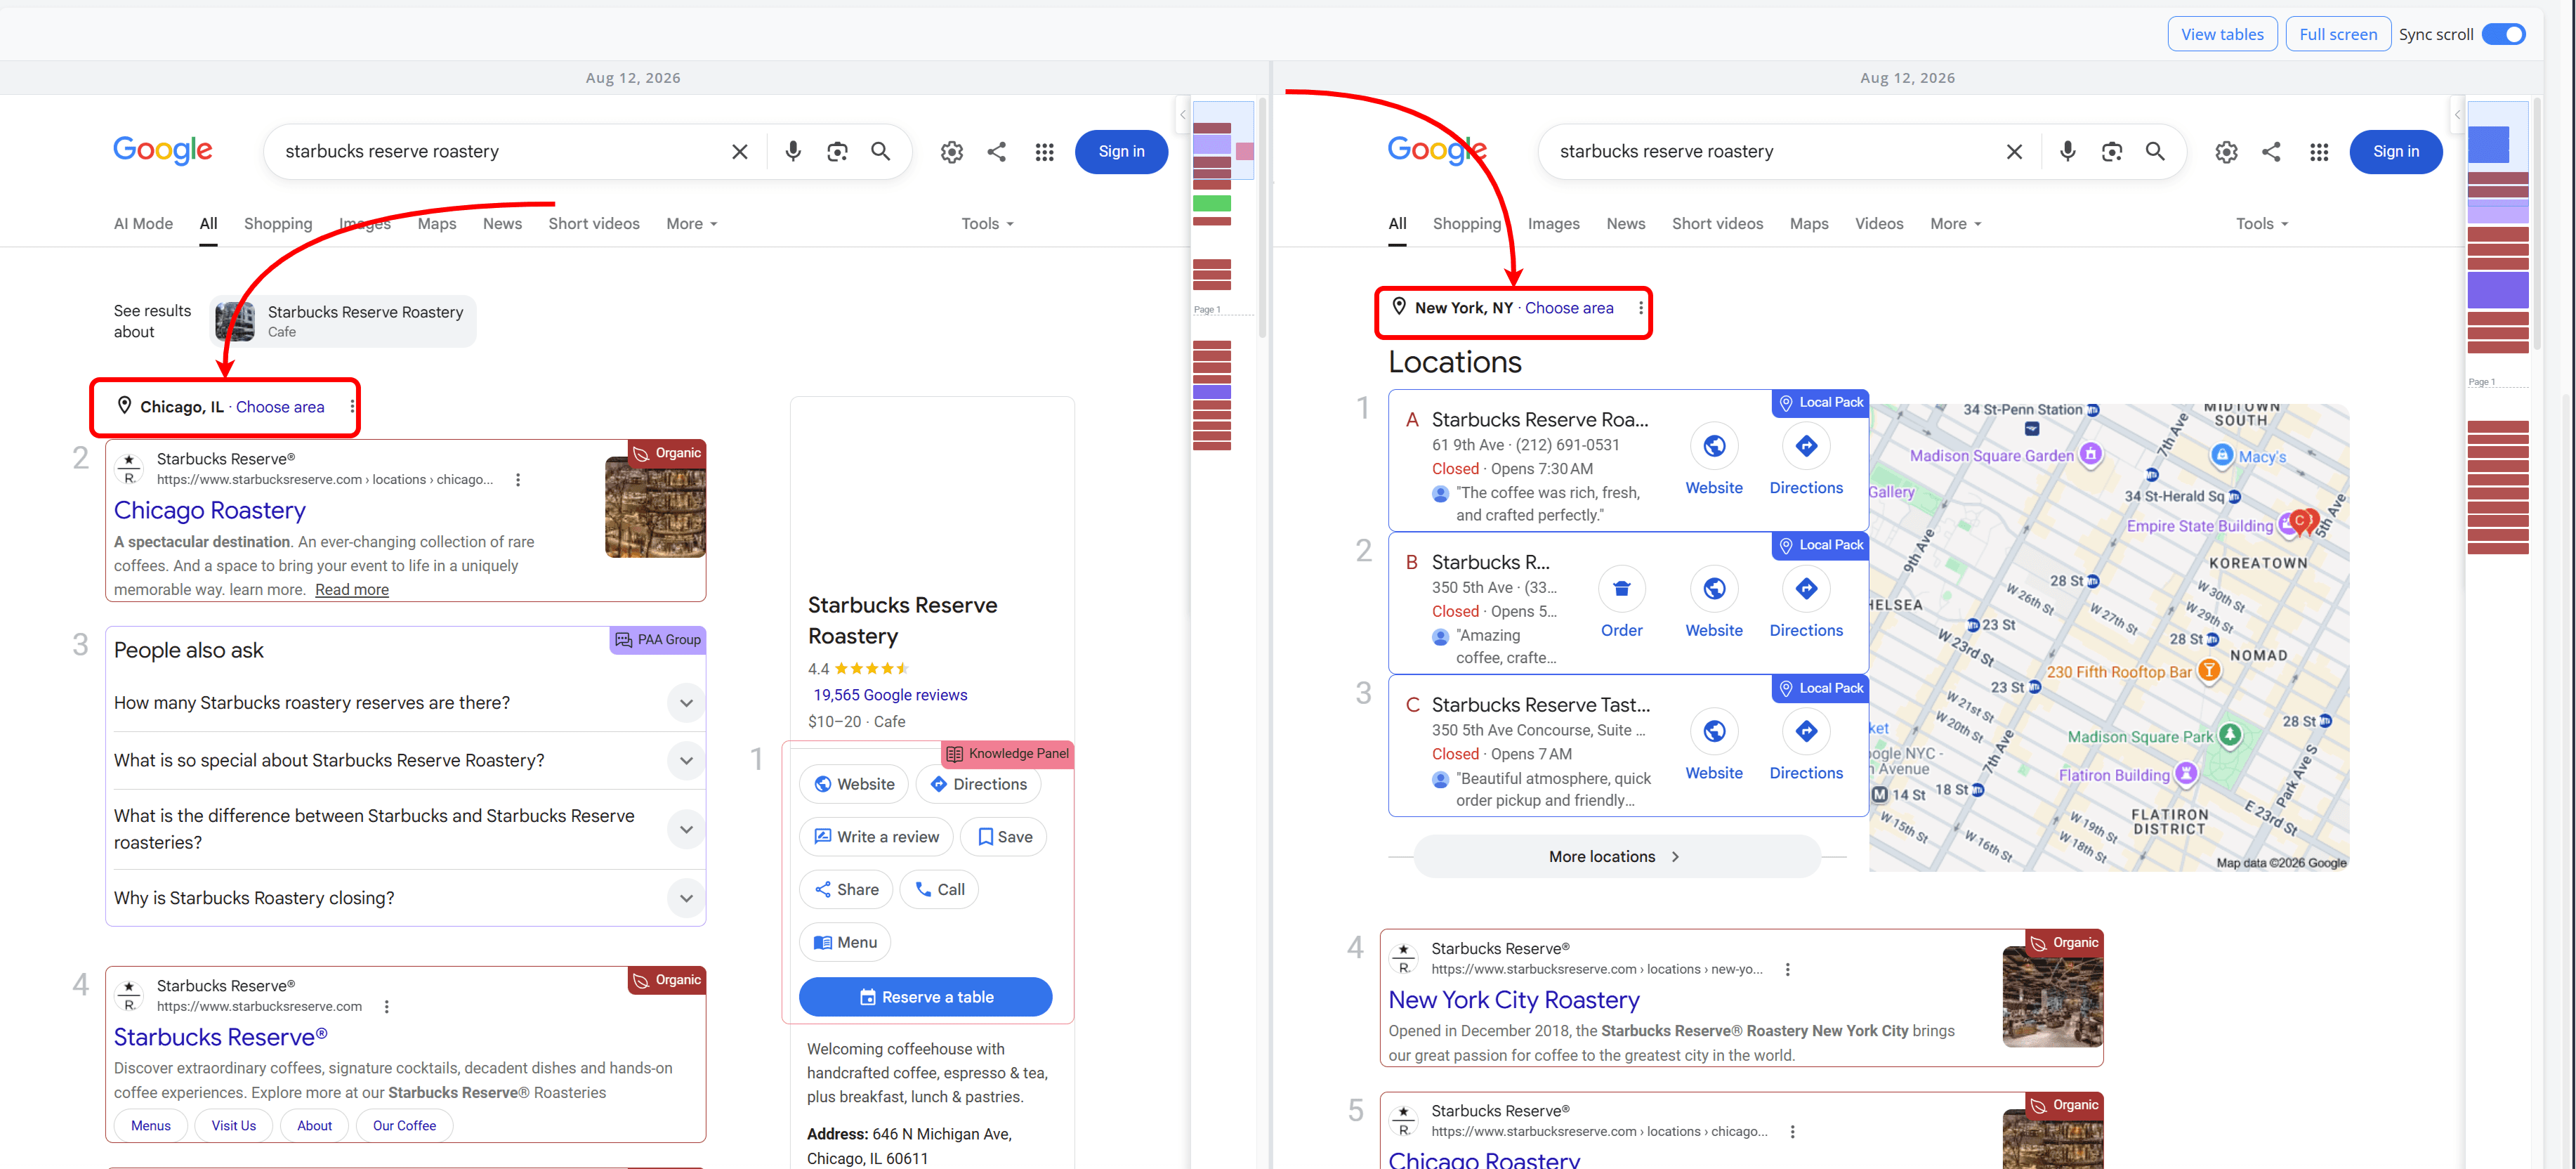Open options for Chicago Roastery organic result

(x=518, y=480)
